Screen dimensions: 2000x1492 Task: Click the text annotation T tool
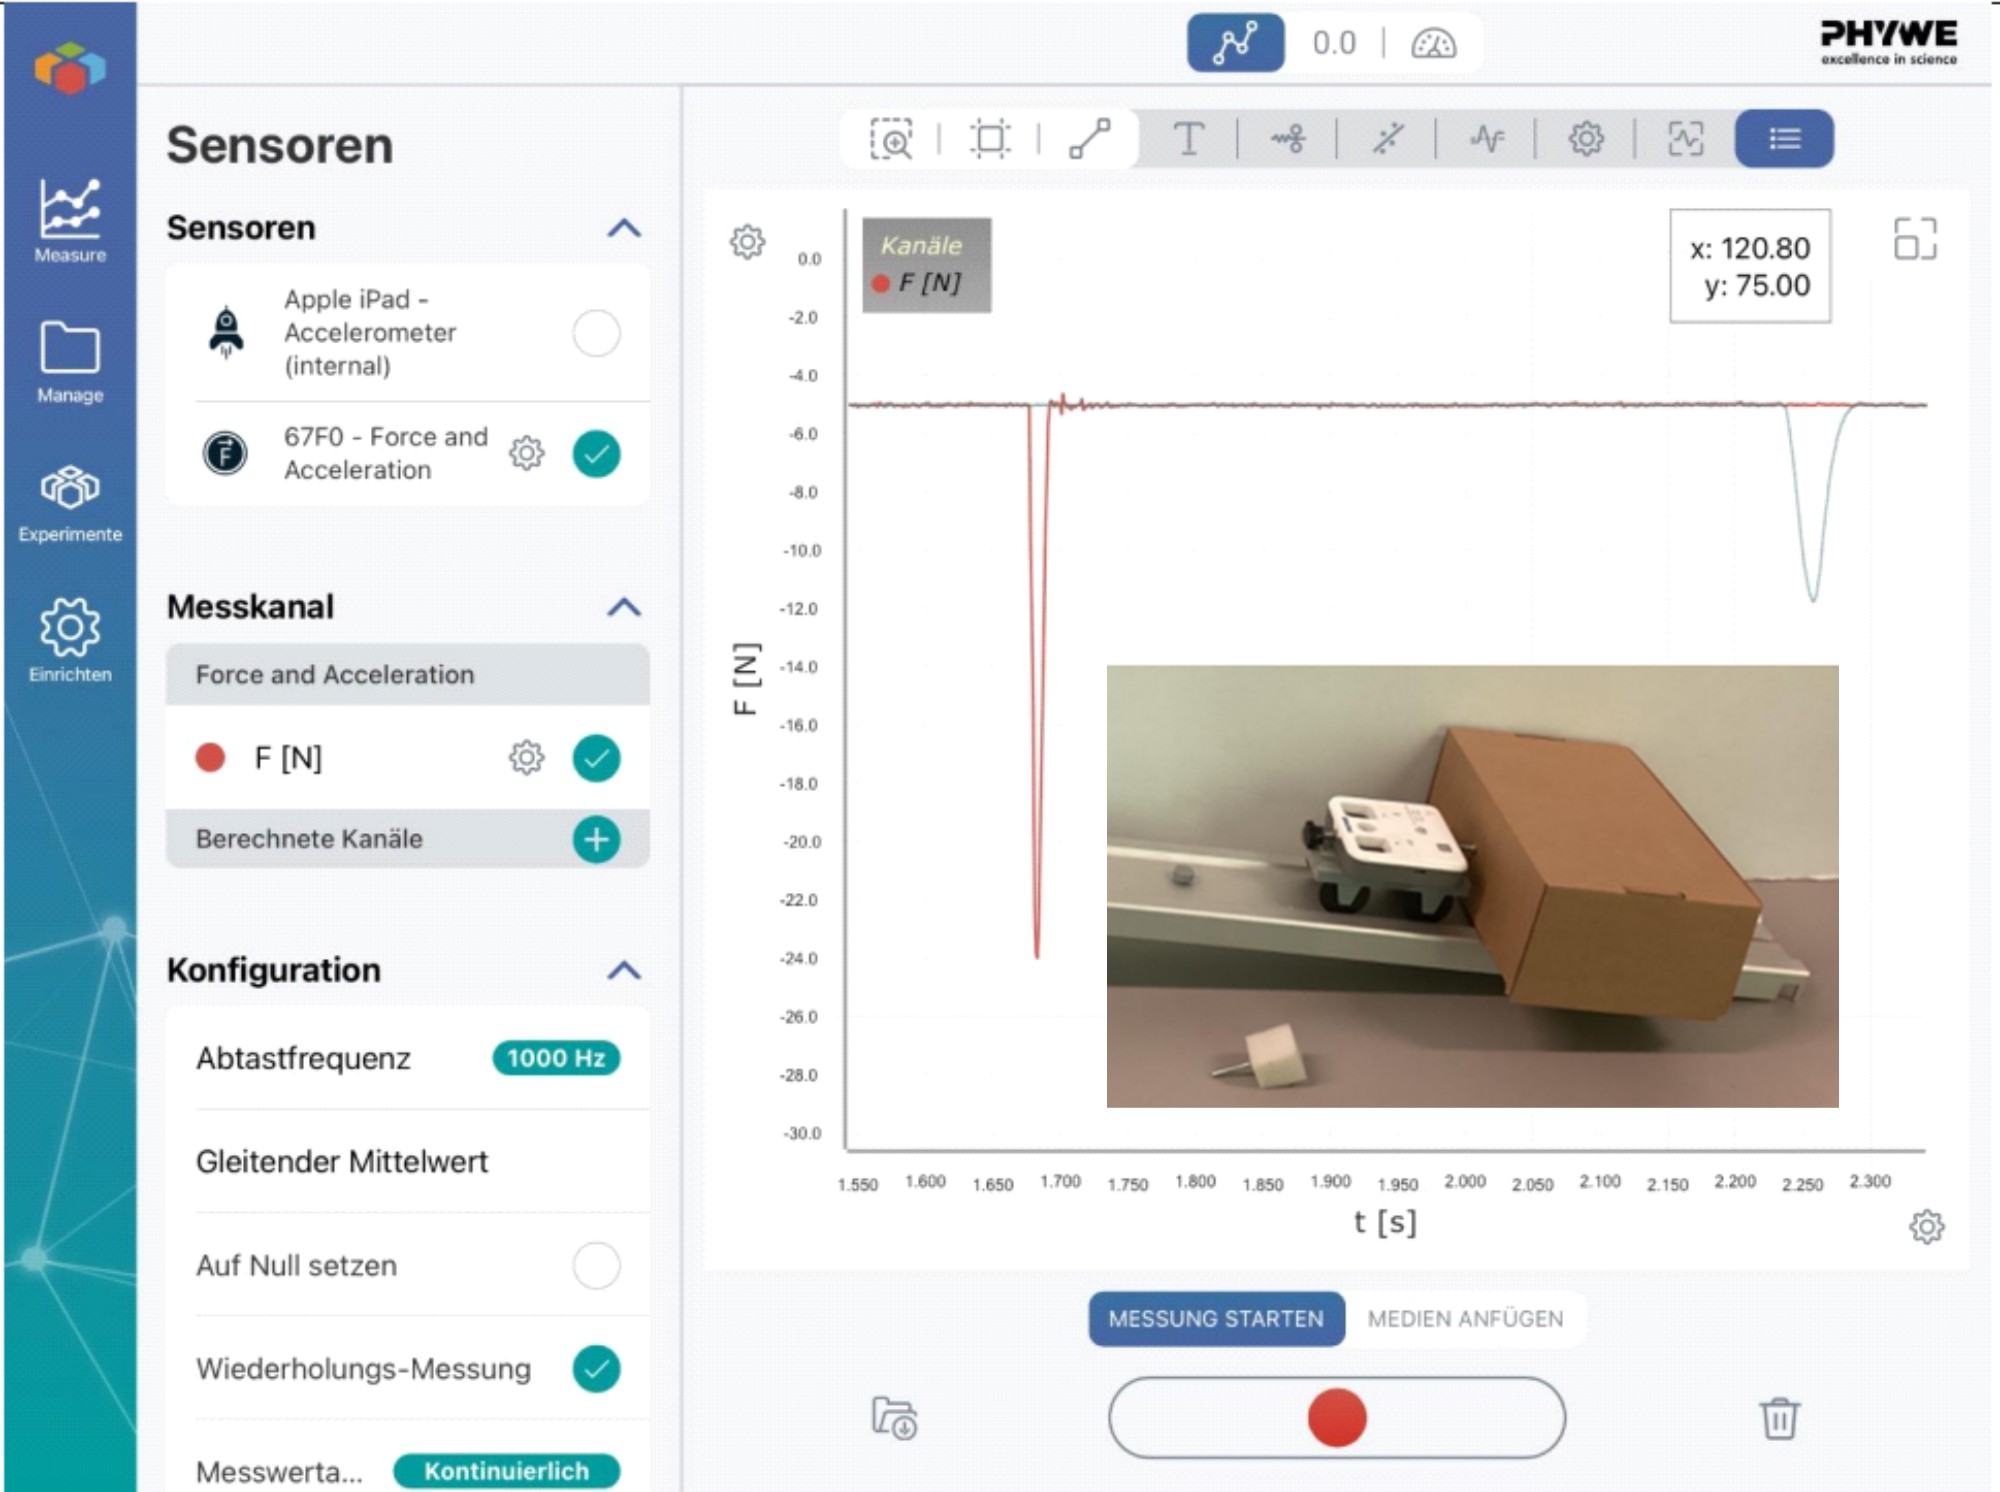point(1188,139)
